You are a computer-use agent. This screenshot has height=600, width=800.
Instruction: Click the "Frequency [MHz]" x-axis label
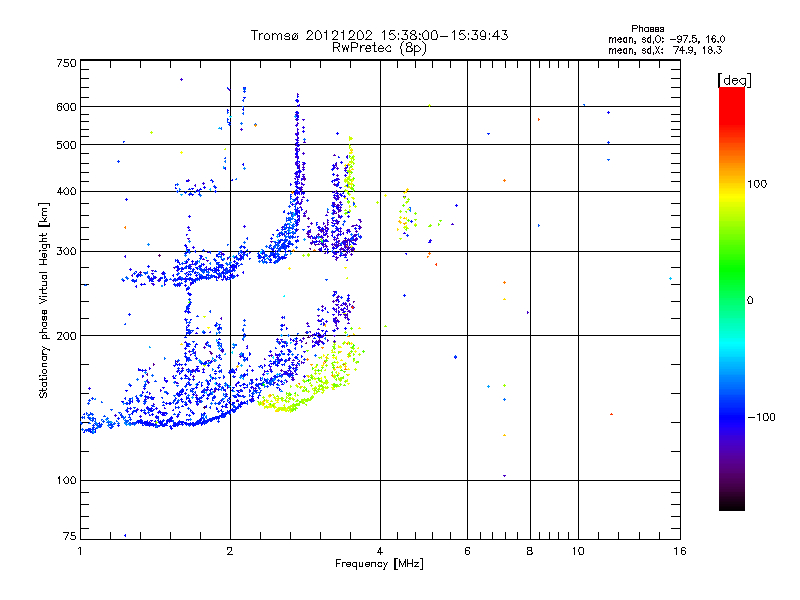coord(379,564)
